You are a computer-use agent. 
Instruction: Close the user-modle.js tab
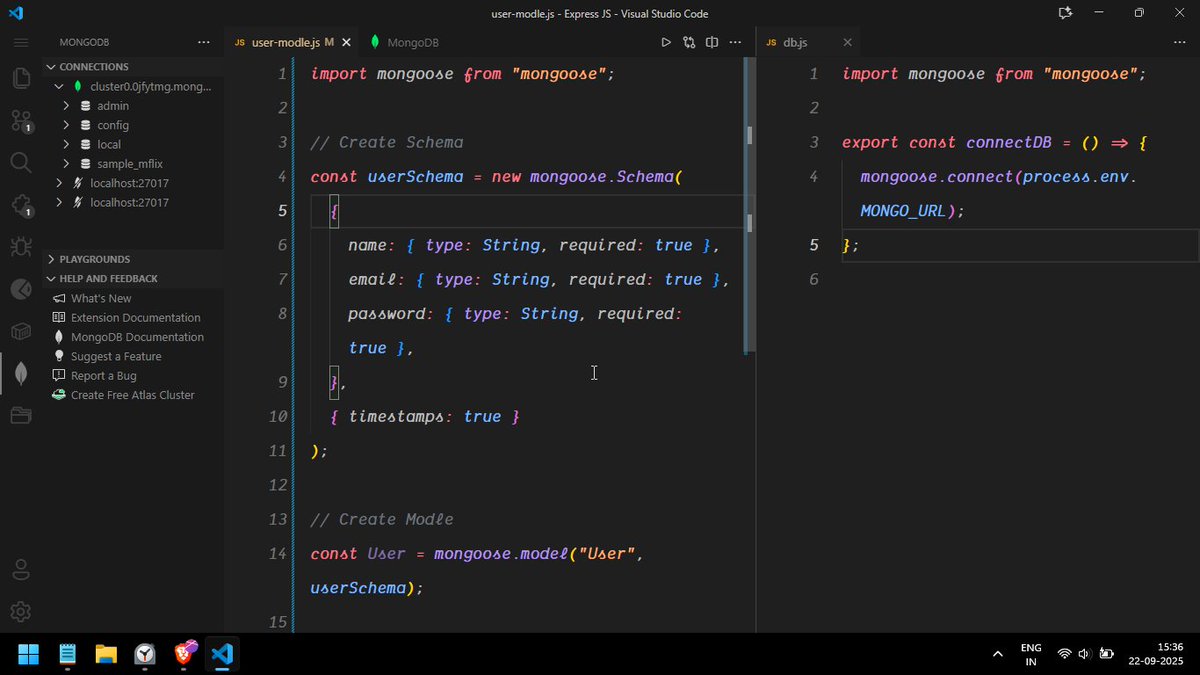347,42
